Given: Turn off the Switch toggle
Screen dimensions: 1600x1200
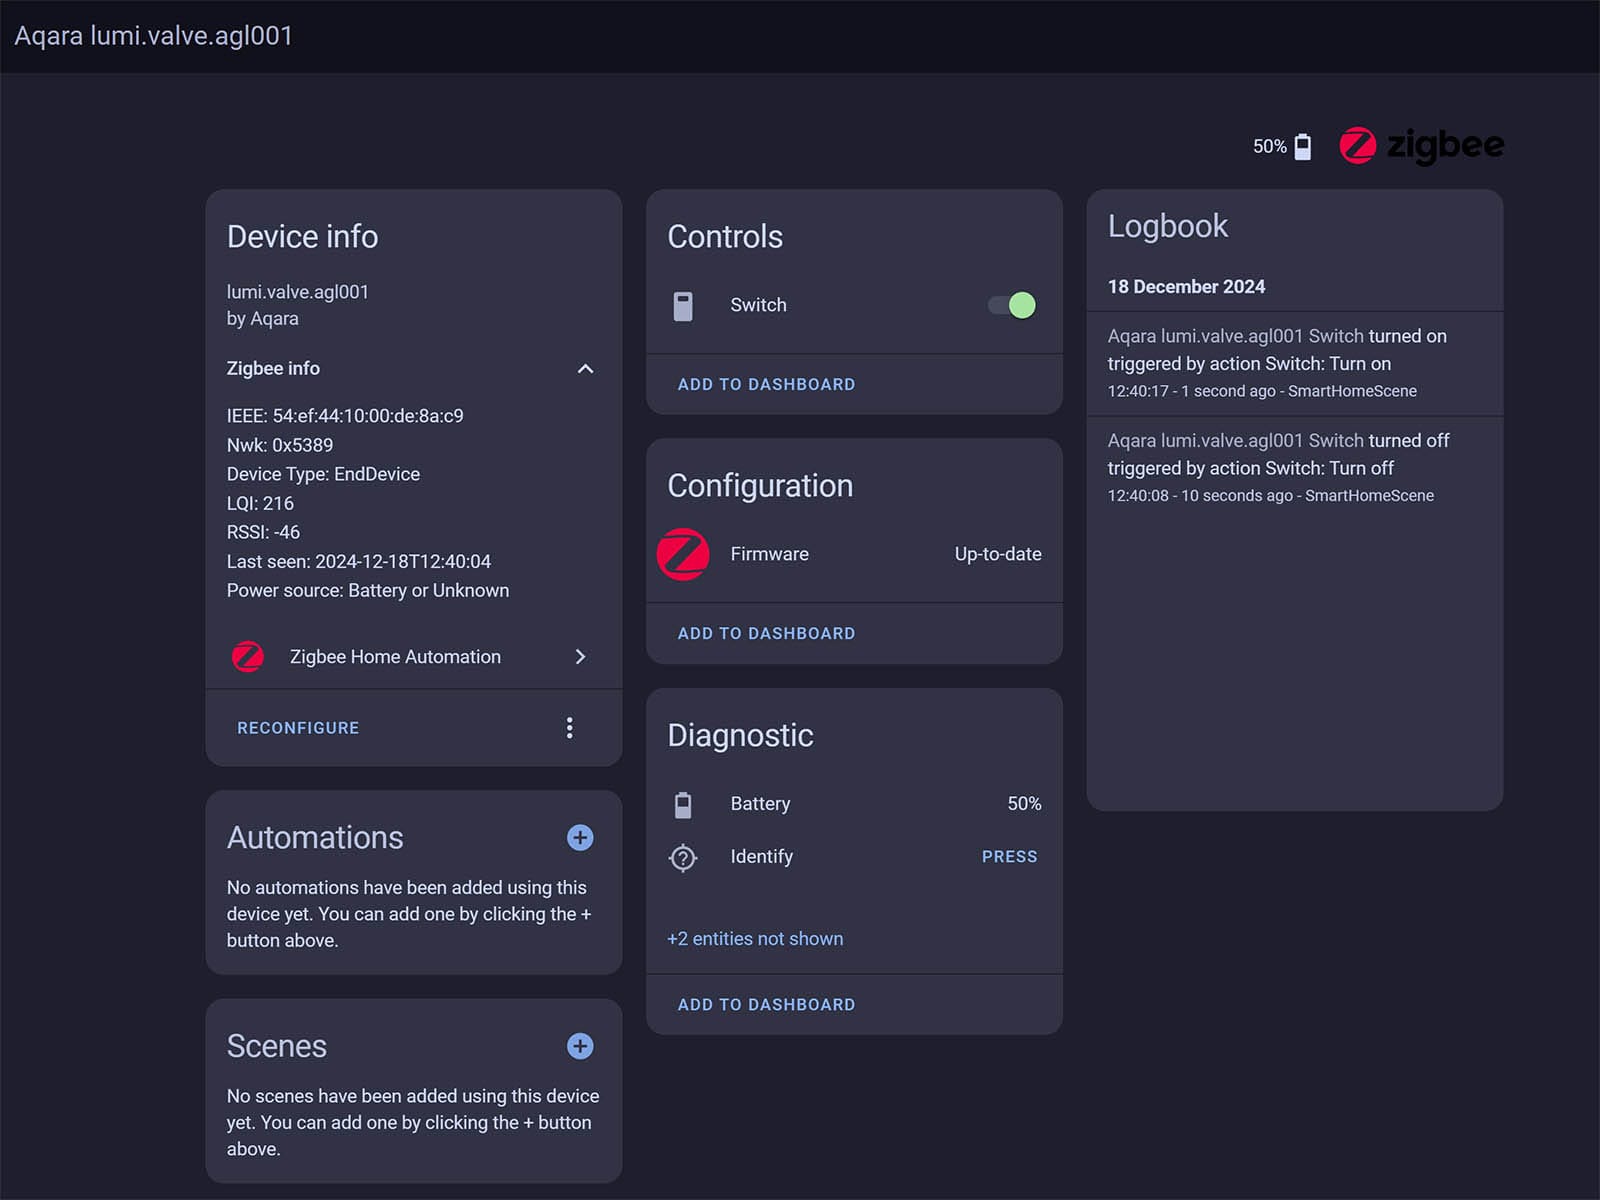Looking at the screenshot, I should pyautogui.click(x=1012, y=305).
